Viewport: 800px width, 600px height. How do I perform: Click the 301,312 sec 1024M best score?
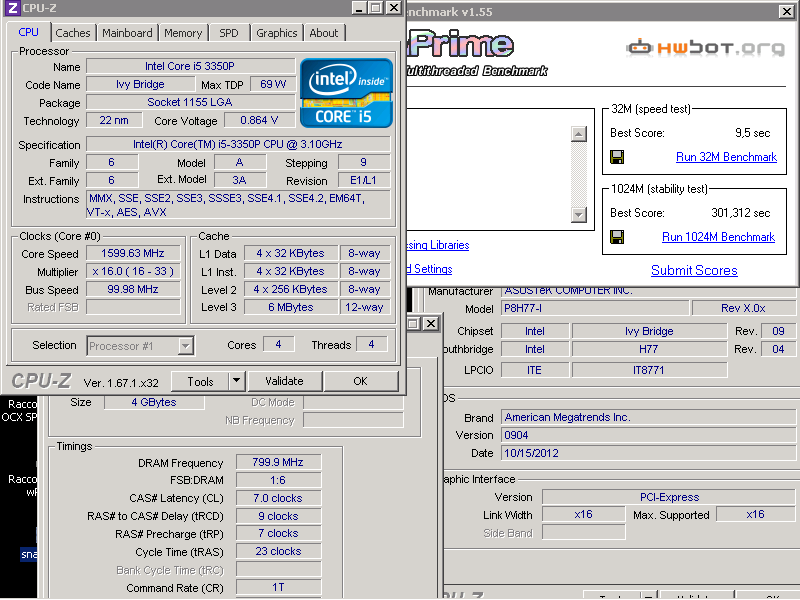point(741,213)
